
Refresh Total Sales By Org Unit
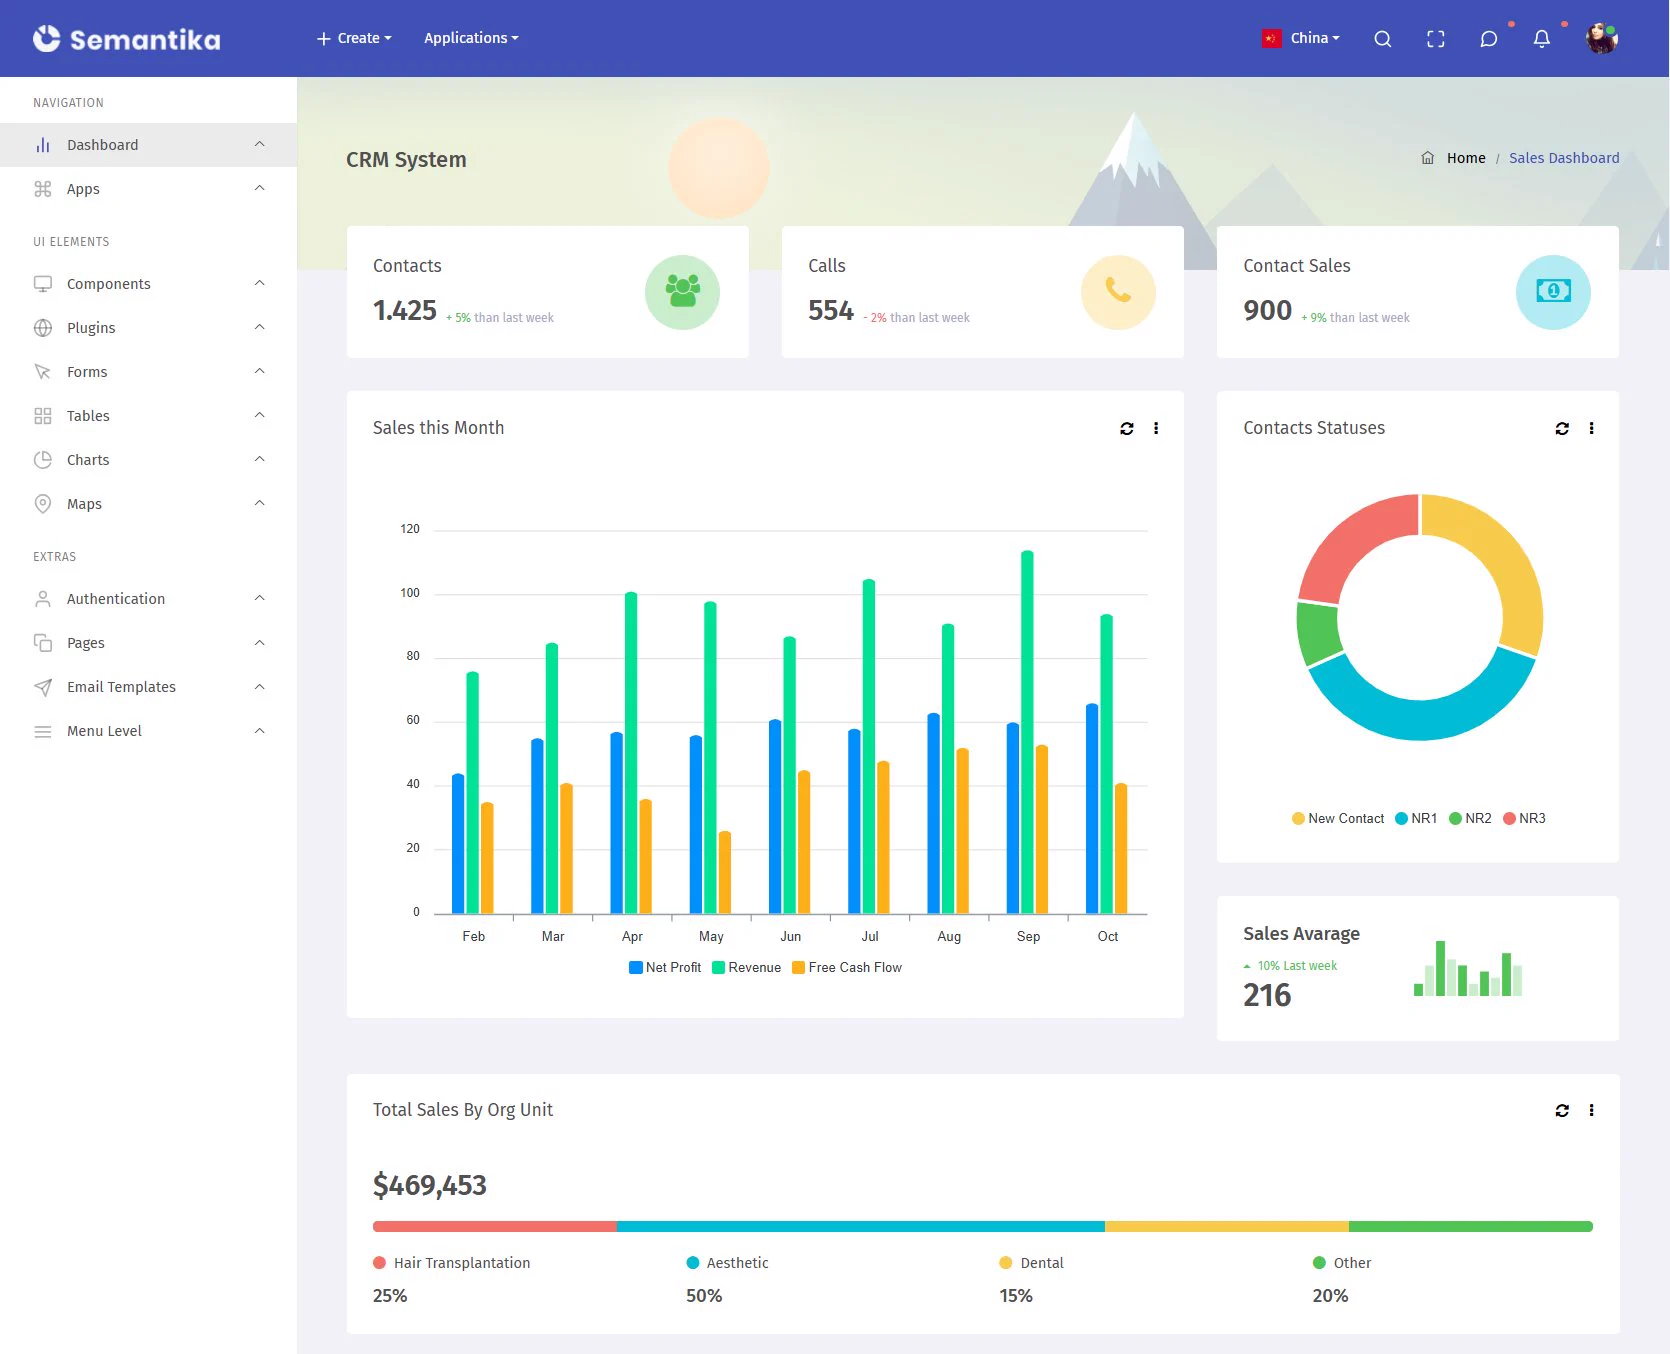coord(1562,1110)
